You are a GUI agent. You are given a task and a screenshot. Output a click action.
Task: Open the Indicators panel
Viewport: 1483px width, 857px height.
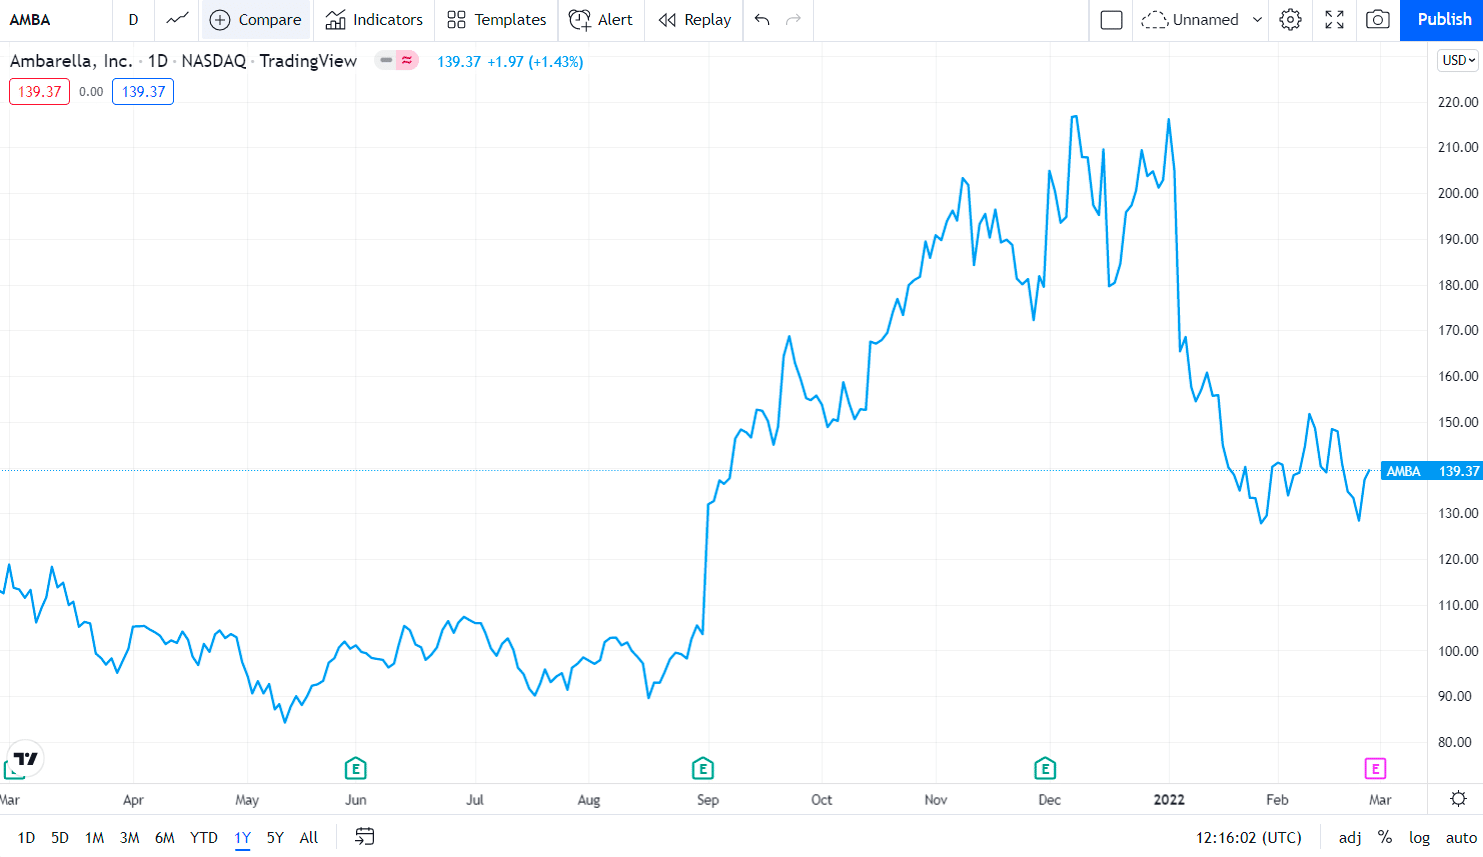point(374,19)
